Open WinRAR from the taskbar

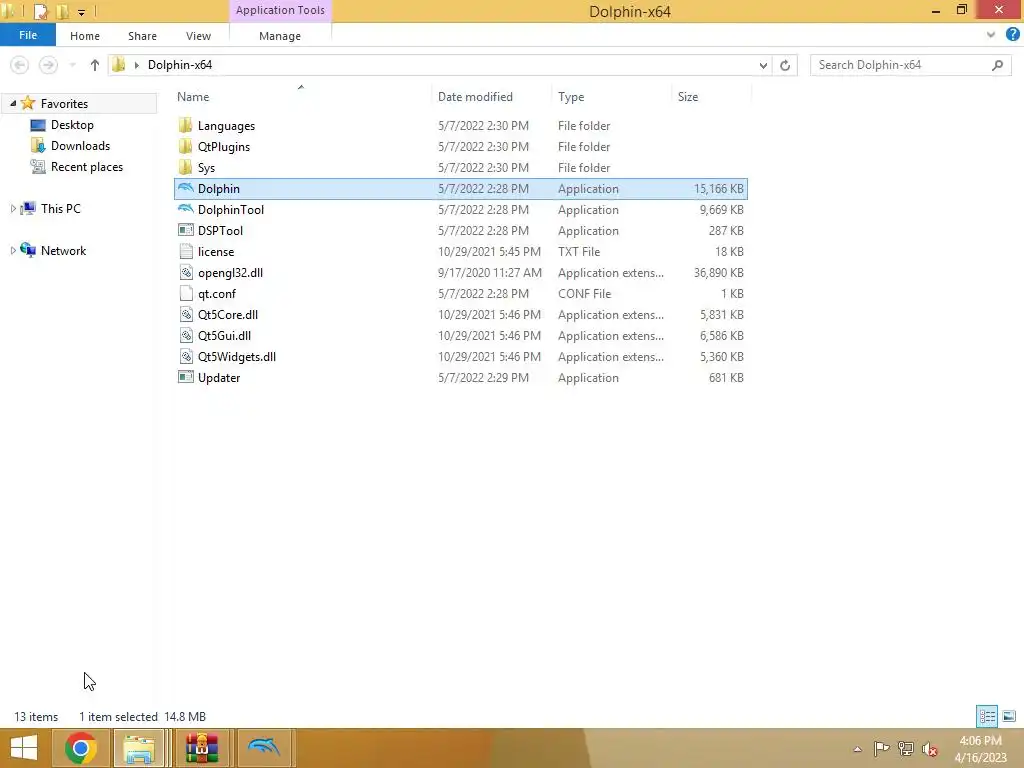coord(201,748)
